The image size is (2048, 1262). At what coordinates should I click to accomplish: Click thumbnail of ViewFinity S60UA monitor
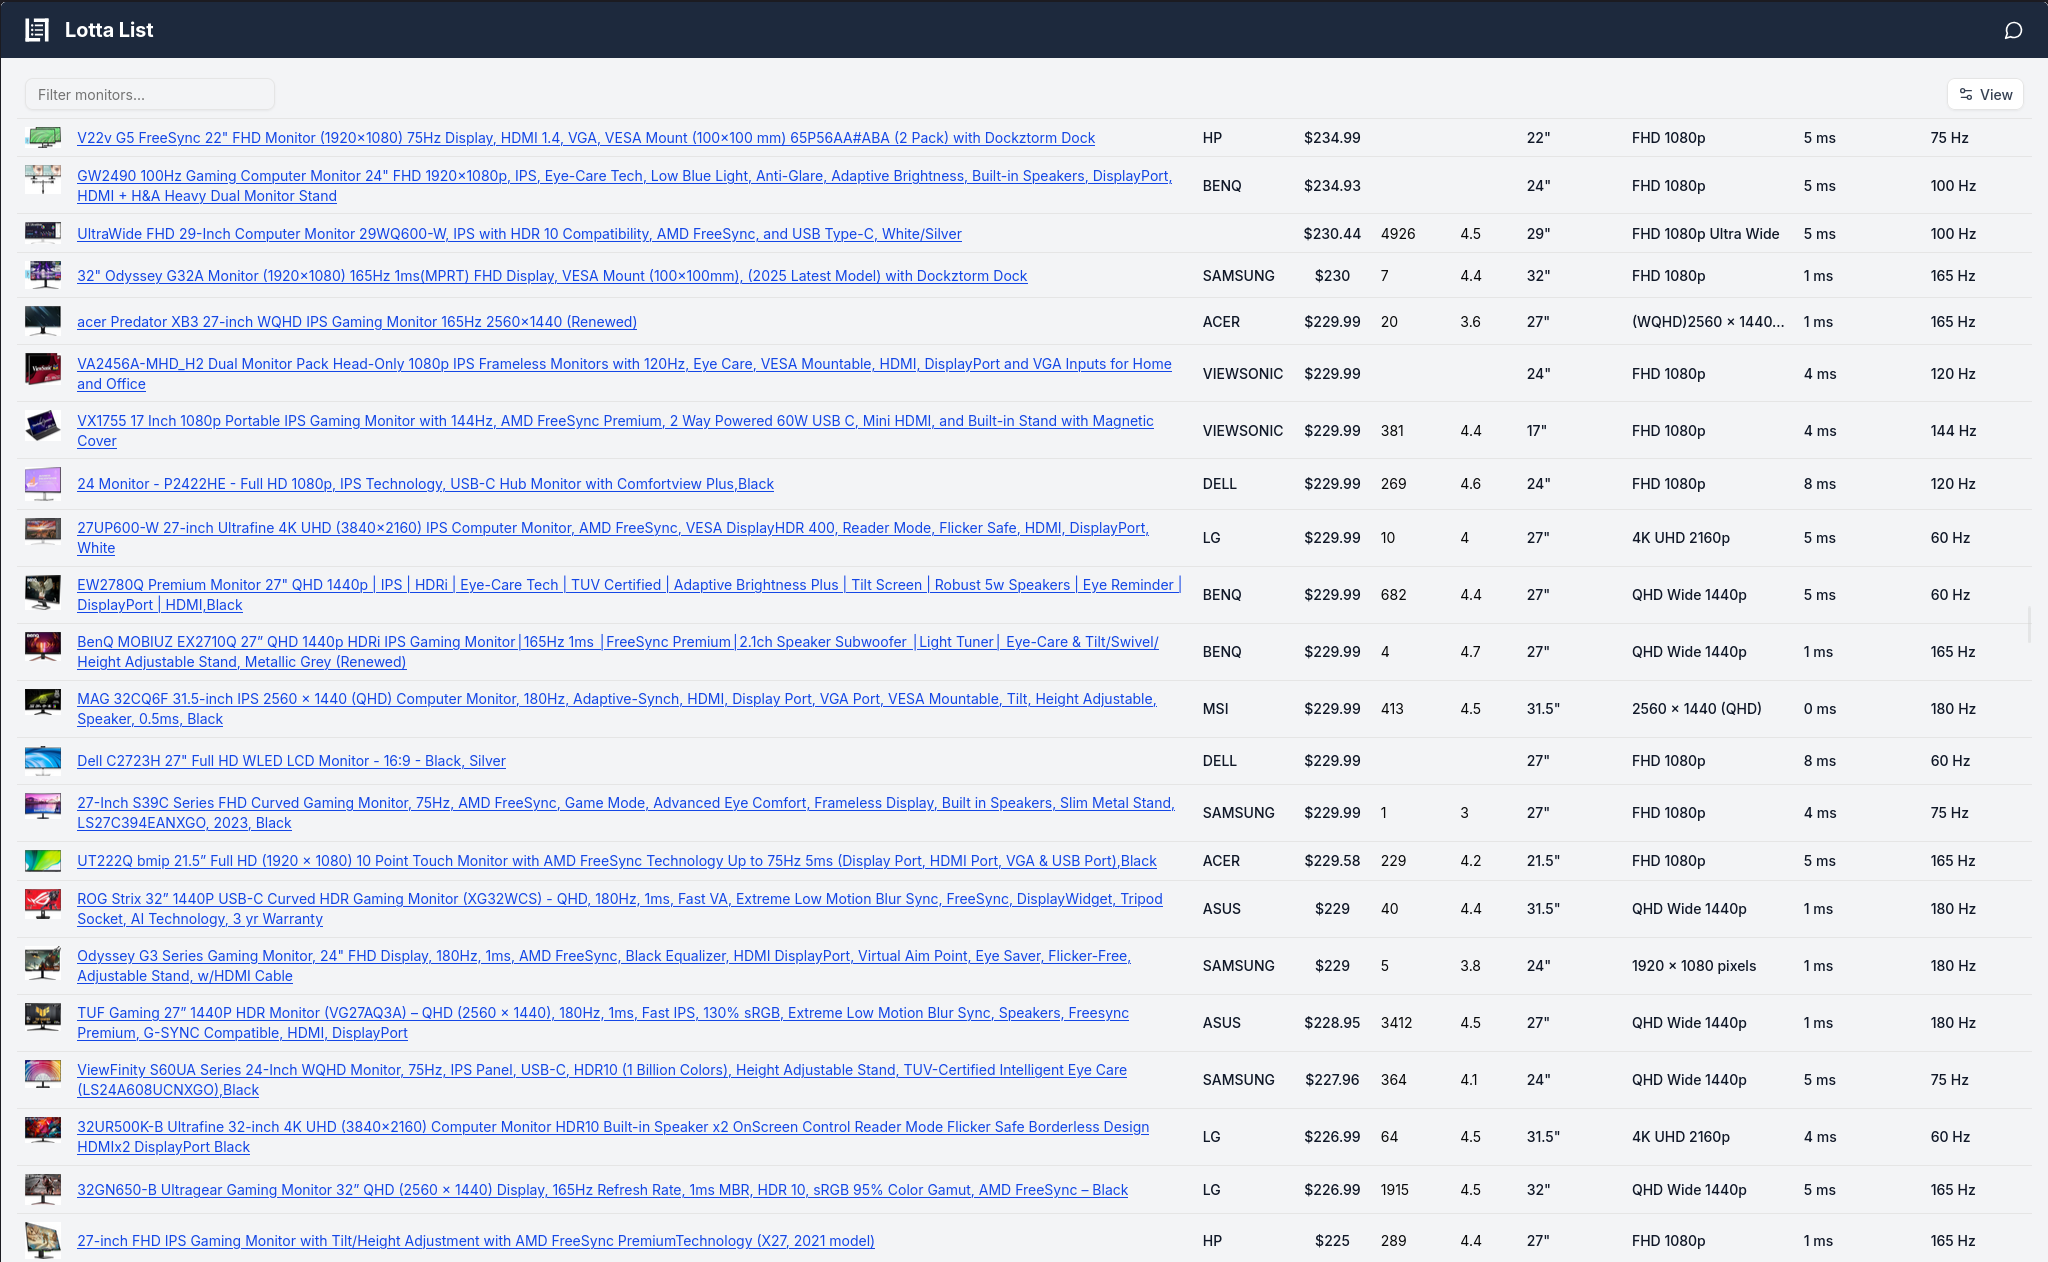click(x=43, y=1075)
